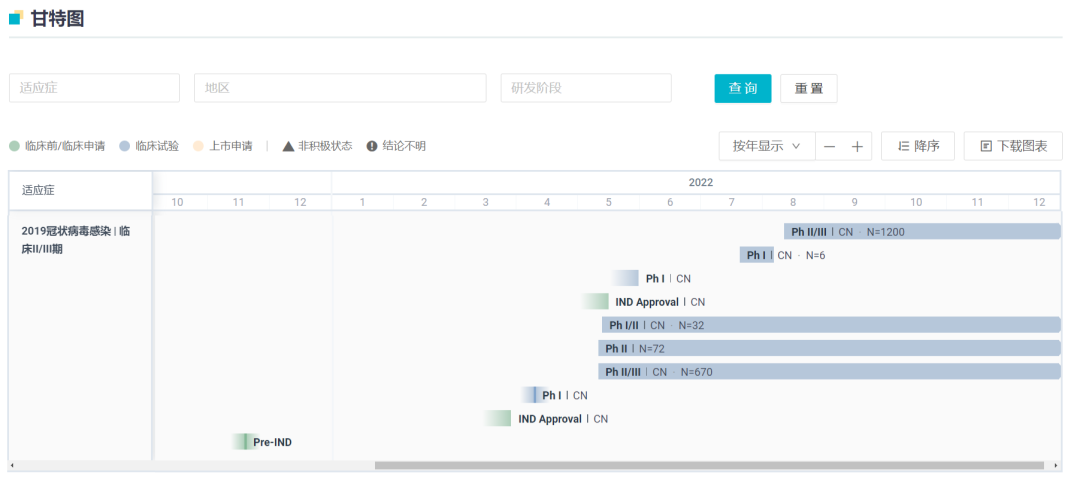Click the 降序 sort order button
Image resolution: width=1080 pixels, height=483 pixels.
pyautogui.click(x=917, y=146)
